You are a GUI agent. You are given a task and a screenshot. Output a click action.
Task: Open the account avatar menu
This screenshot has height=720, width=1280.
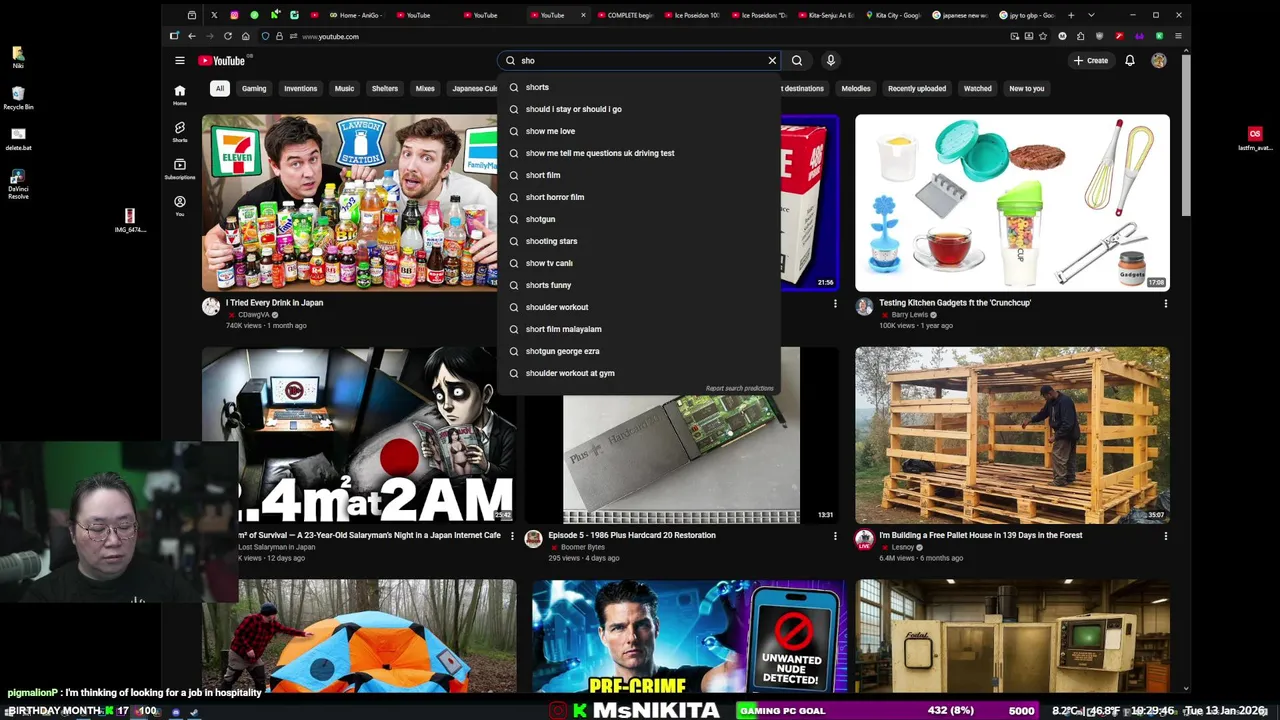coord(1159,60)
